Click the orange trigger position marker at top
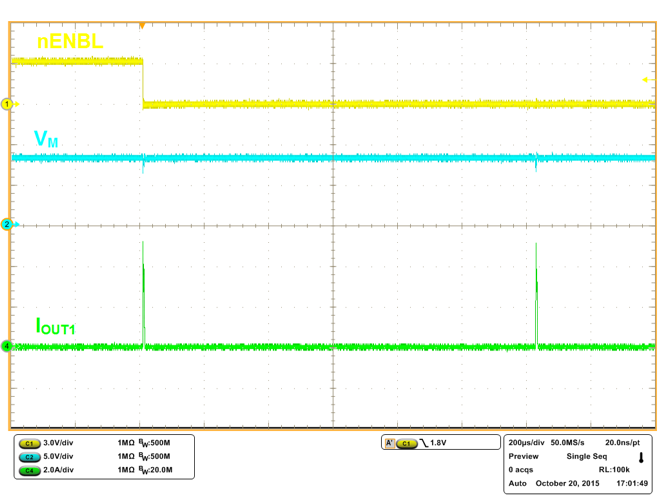660x495 pixels. click(142, 25)
